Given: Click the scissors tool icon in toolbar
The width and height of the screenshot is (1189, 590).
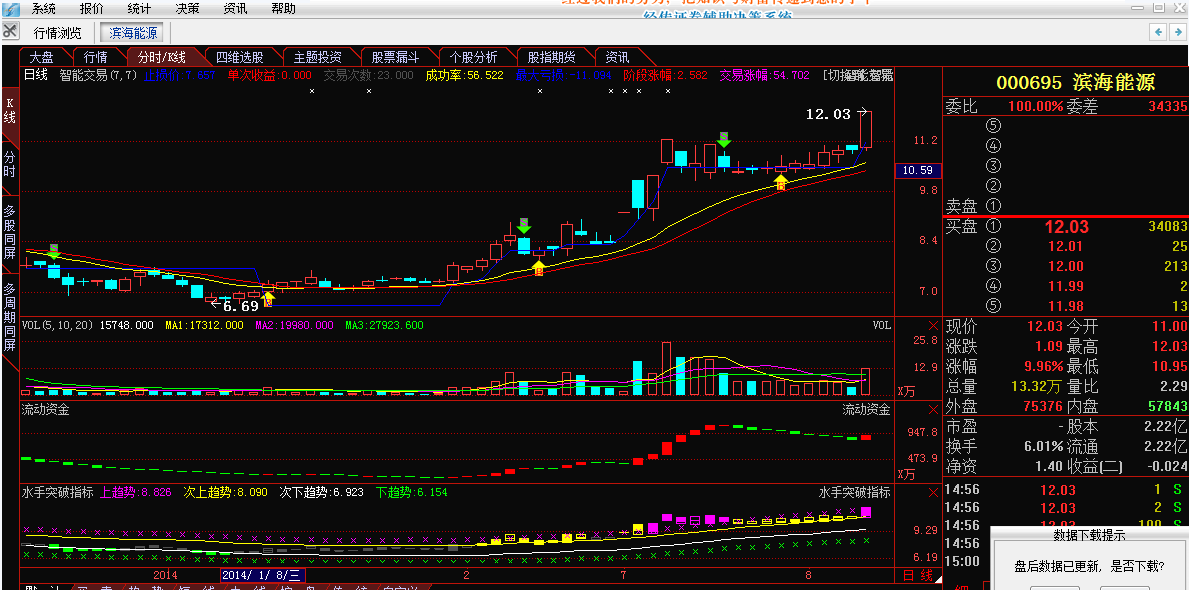Looking at the screenshot, I should [x=10, y=31].
